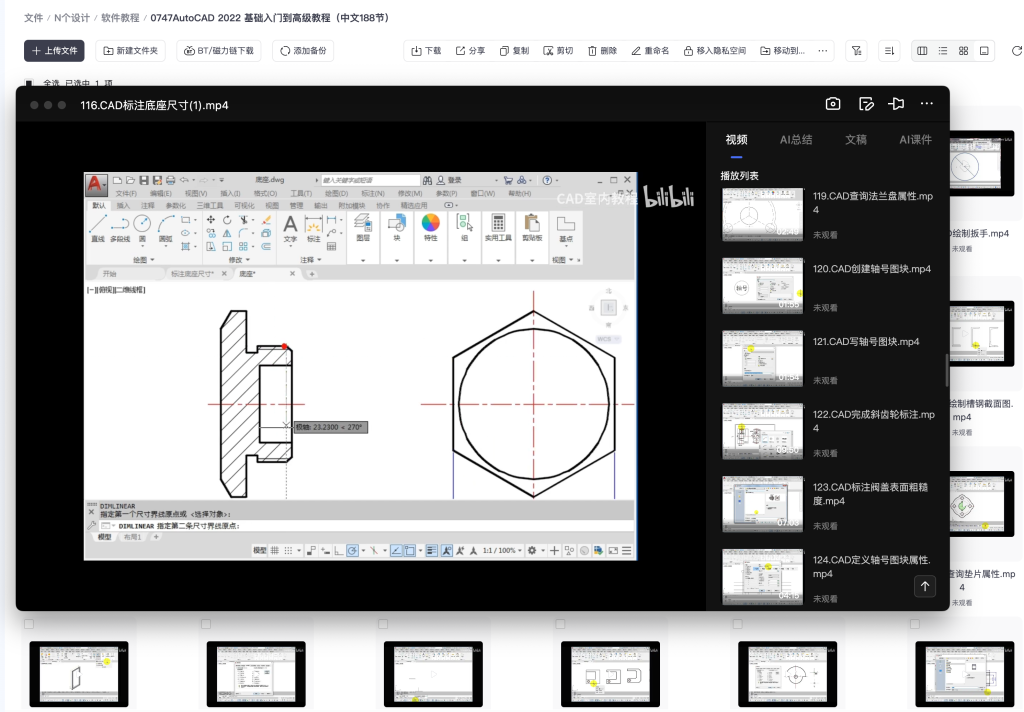Click the AutoCAD video frame to toggle playback
The image size is (1024, 712).
360,366
